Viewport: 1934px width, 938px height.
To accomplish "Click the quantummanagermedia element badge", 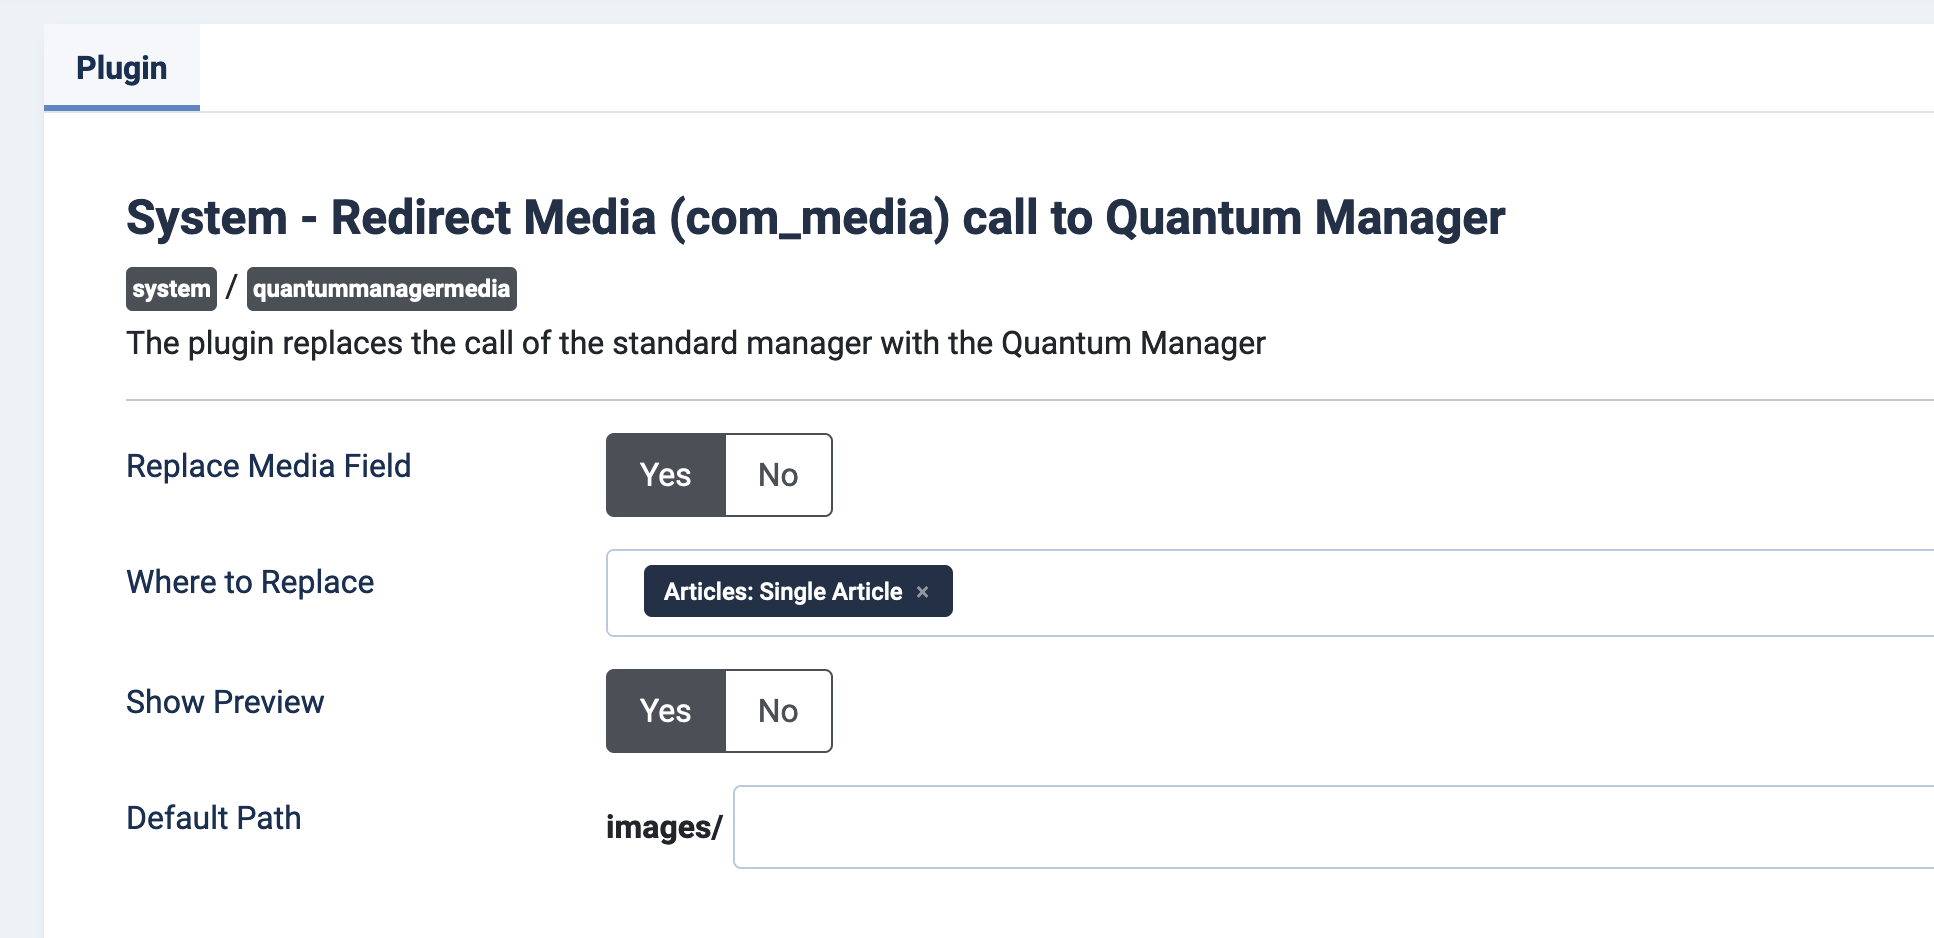I will pos(381,289).
